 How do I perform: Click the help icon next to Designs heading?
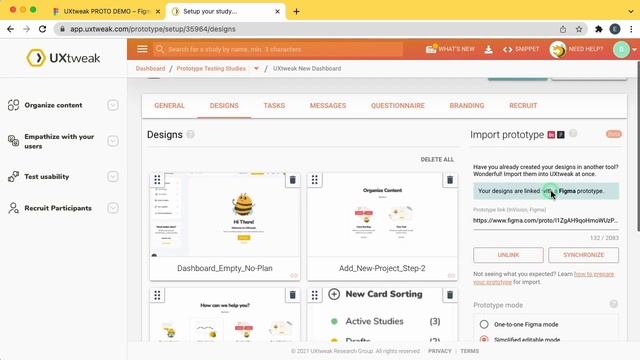coord(190,134)
